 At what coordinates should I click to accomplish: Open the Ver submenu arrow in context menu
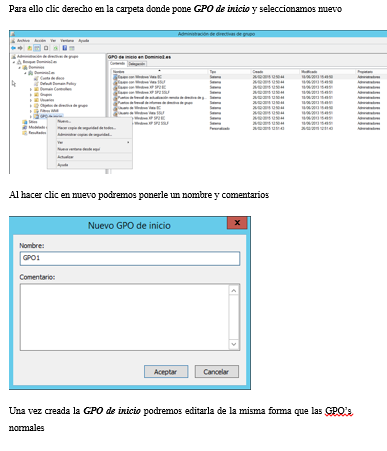[128, 142]
